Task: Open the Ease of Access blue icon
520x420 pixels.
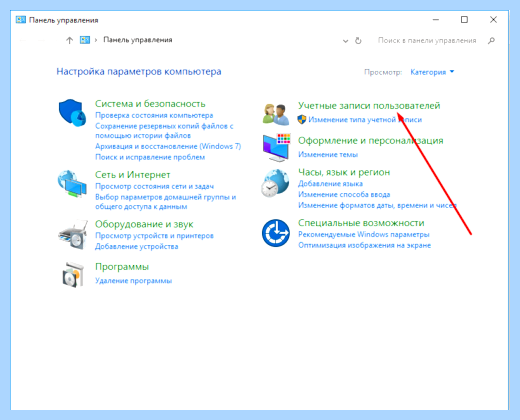Action: [x=276, y=233]
